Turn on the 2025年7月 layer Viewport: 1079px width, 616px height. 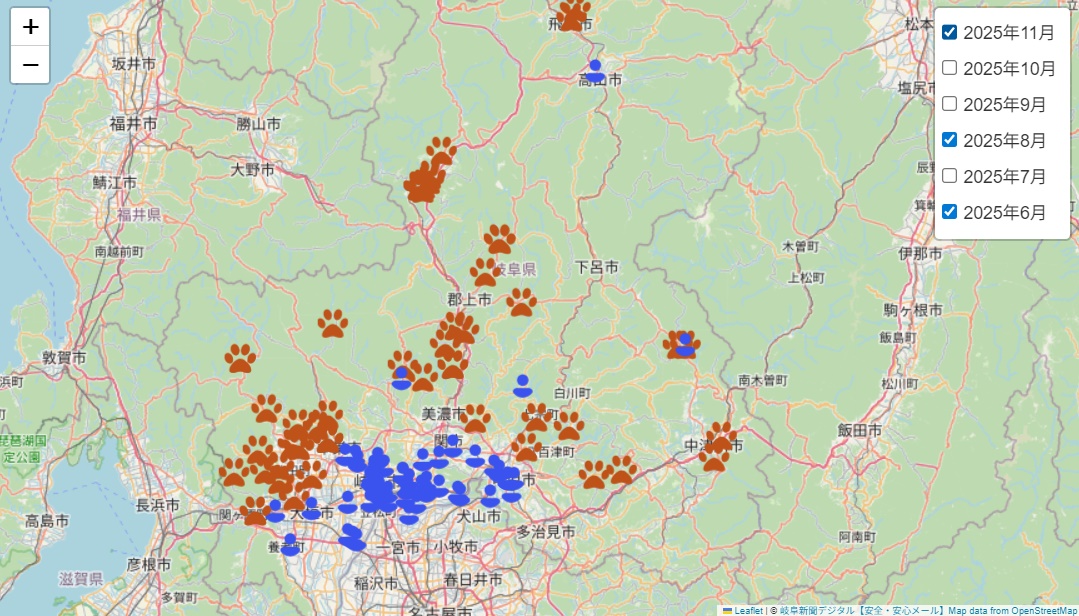click(x=950, y=176)
